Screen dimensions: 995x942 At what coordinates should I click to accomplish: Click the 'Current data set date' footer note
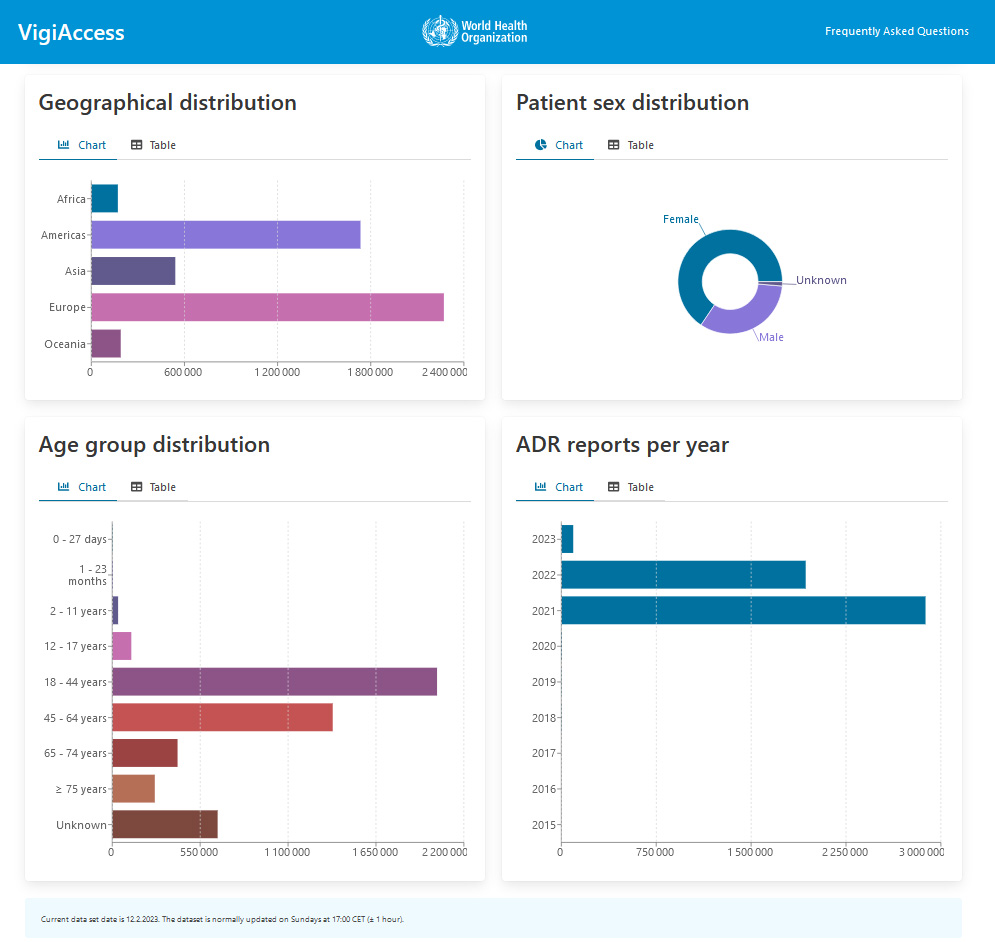point(222,919)
